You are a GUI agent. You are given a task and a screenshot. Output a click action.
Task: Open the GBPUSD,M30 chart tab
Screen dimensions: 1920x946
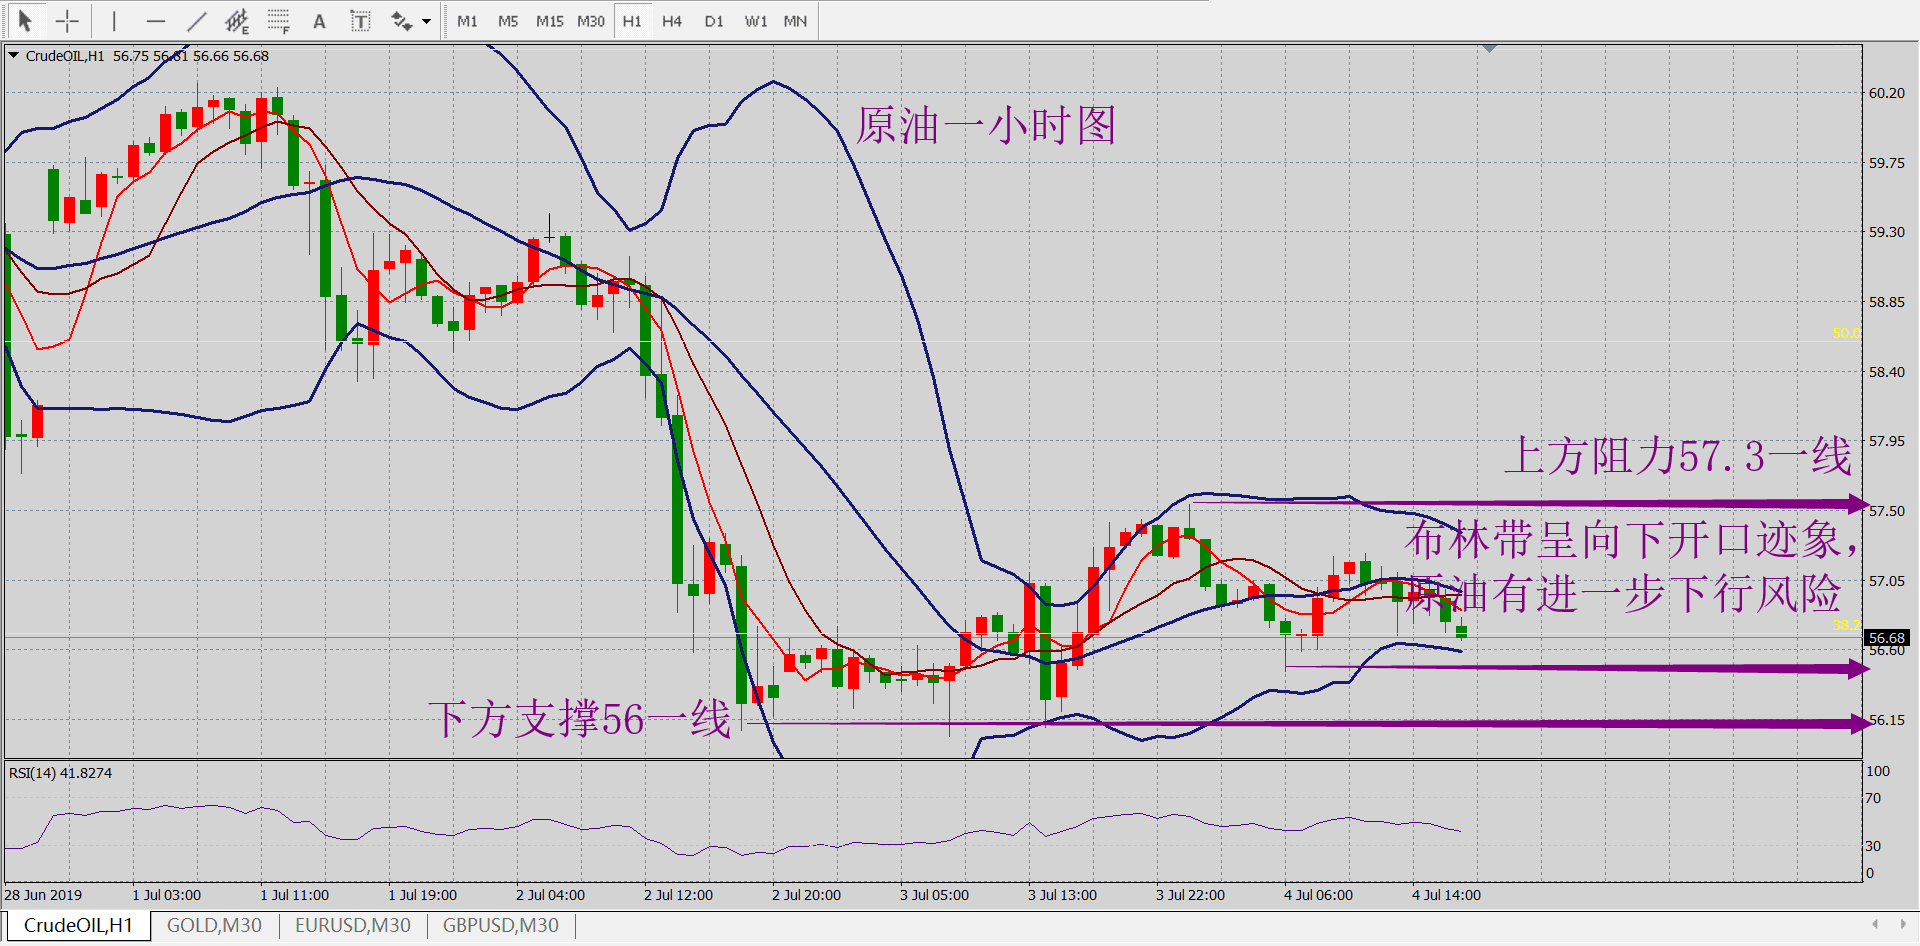pos(501,925)
